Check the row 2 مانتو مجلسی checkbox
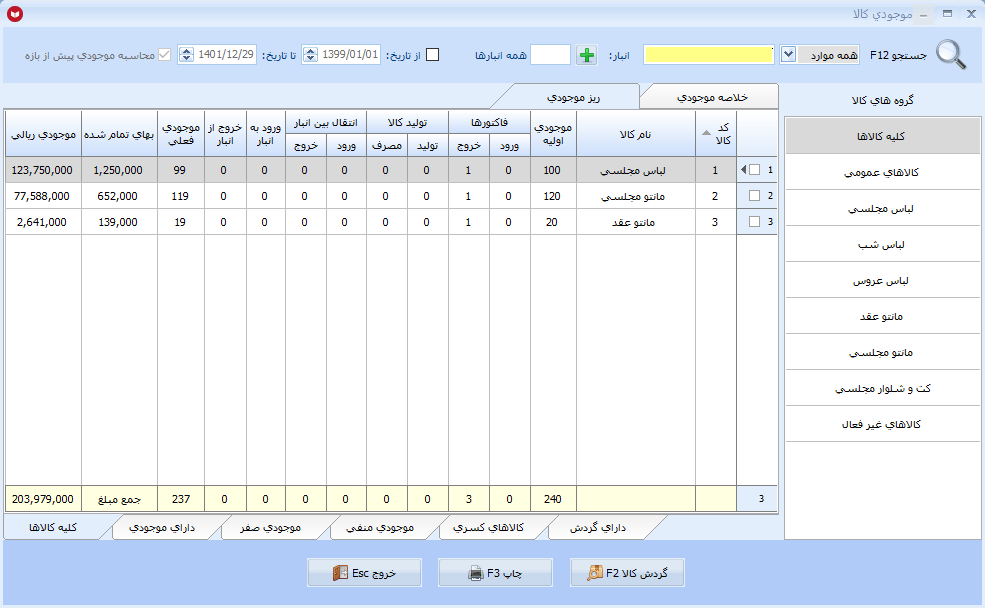The width and height of the screenshot is (985, 608). pos(754,196)
